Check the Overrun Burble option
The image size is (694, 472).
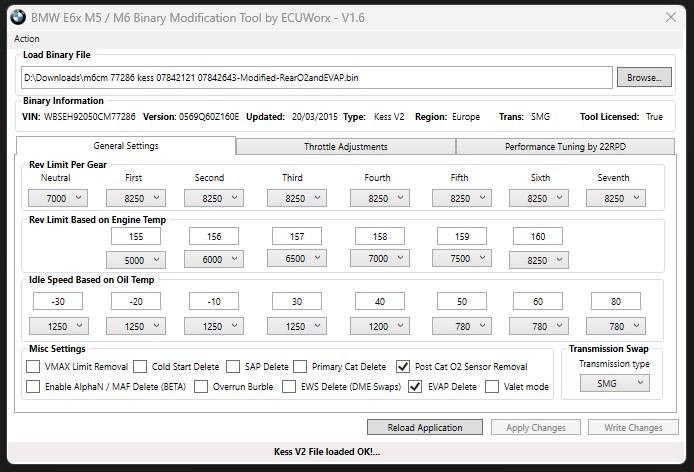pos(201,387)
